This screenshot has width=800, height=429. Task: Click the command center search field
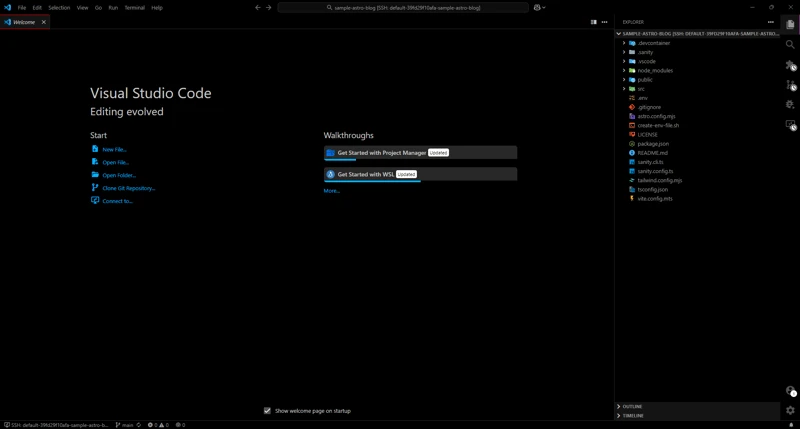point(403,8)
